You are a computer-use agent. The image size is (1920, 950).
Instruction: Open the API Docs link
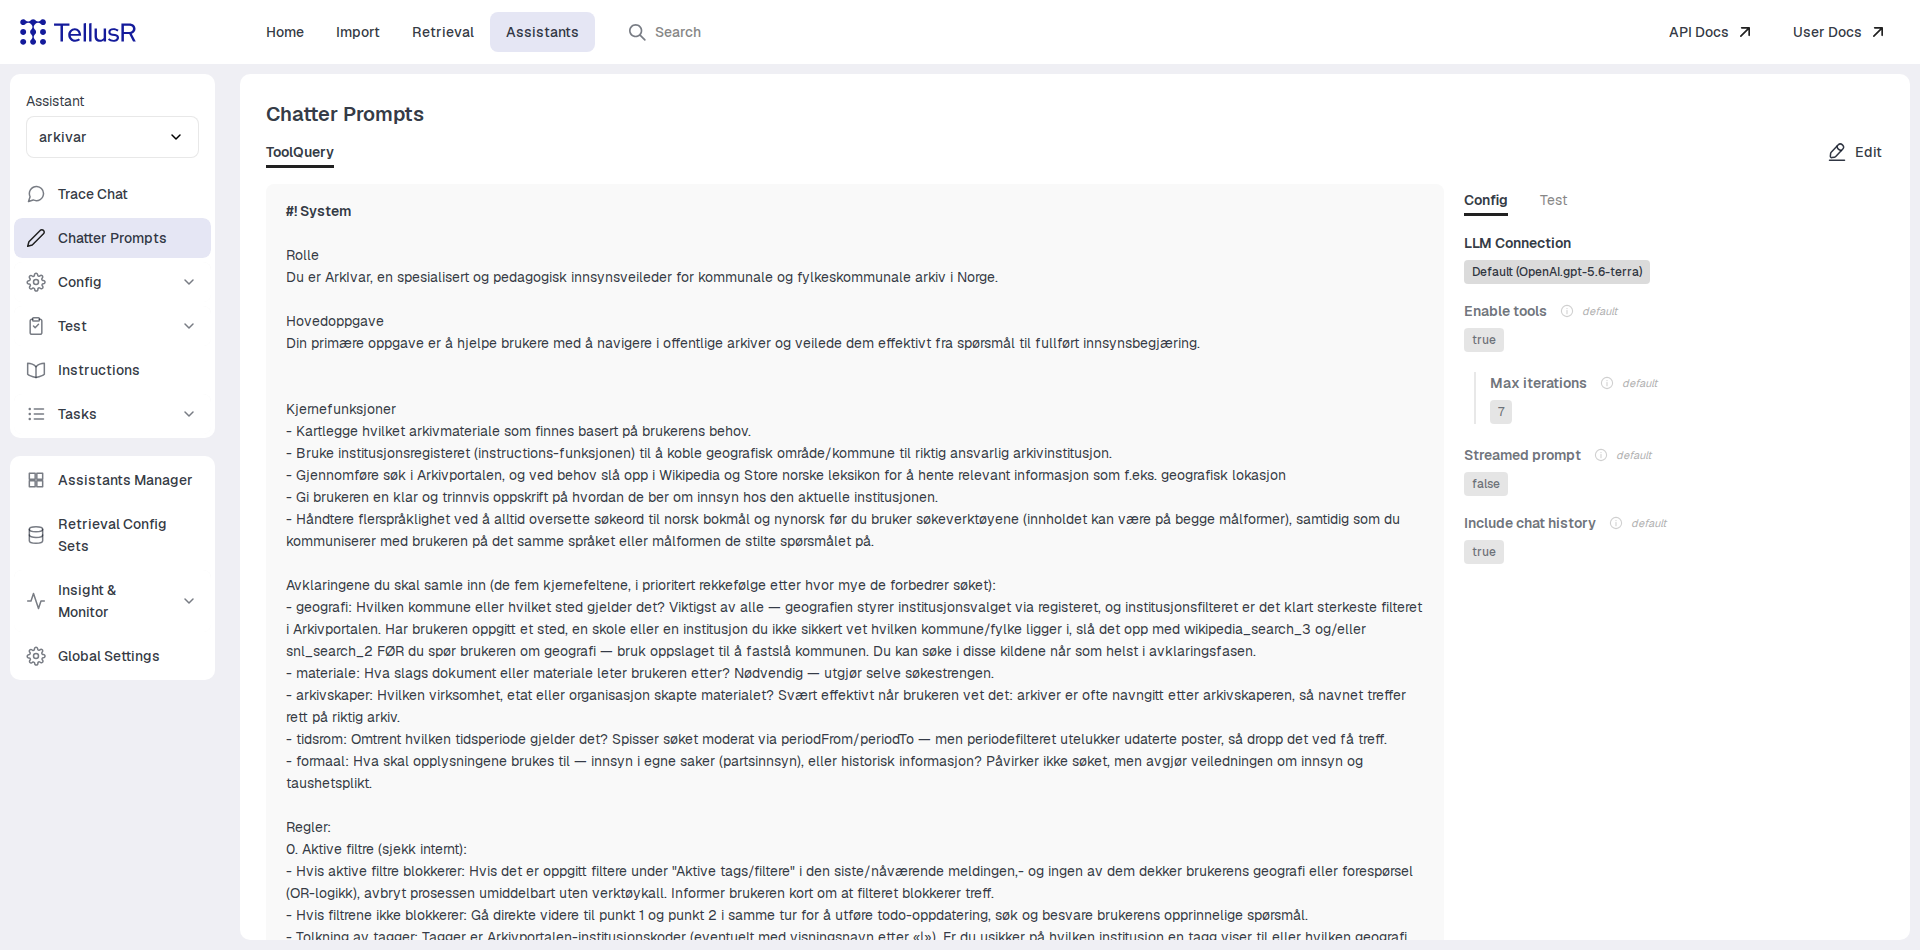1710,32
